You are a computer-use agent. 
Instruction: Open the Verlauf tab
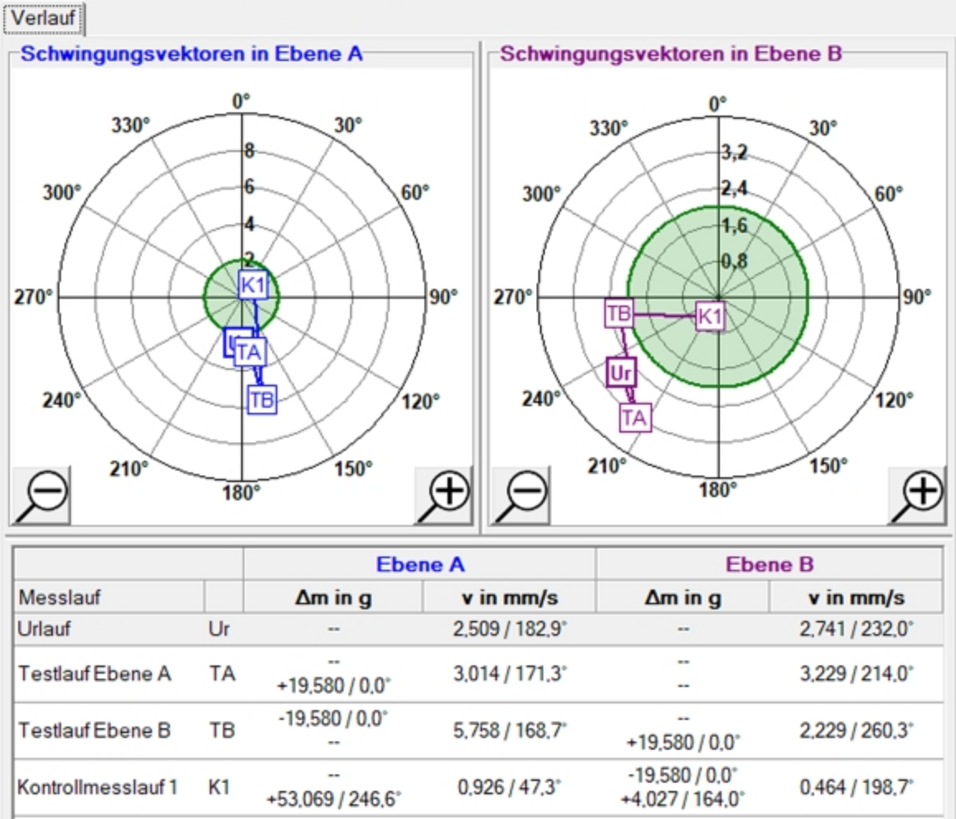pos(43,17)
